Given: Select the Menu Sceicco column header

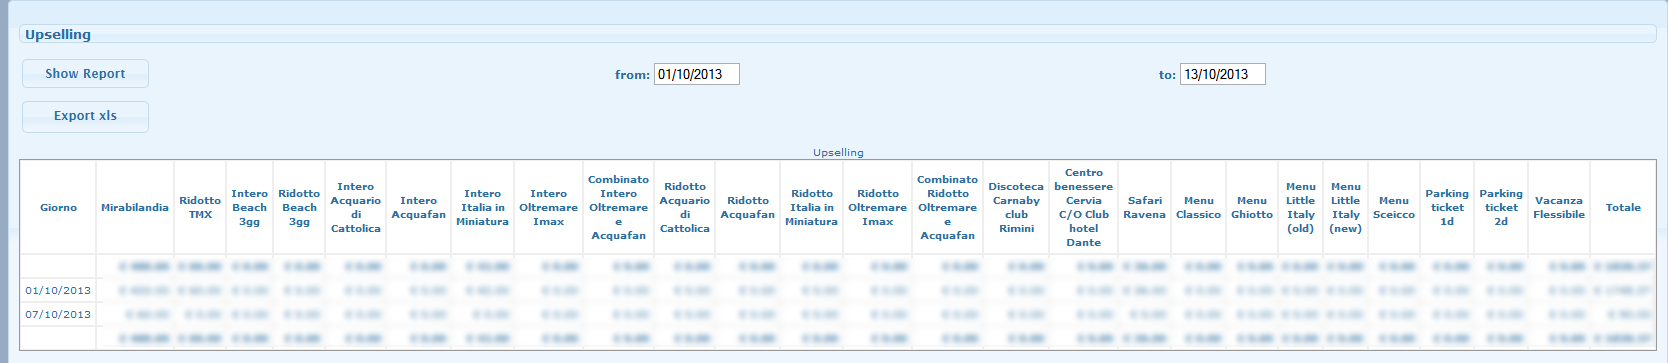Looking at the screenshot, I should (x=1393, y=207).
